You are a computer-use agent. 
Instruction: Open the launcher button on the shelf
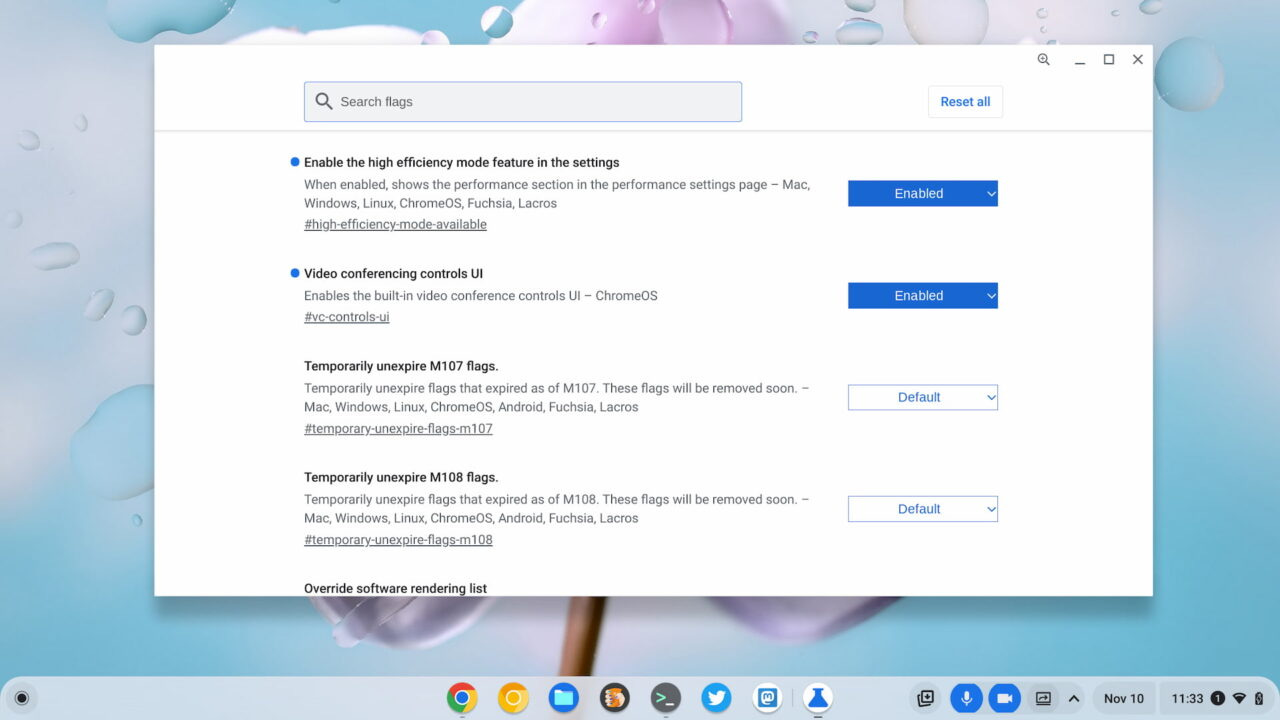point(22,698)
